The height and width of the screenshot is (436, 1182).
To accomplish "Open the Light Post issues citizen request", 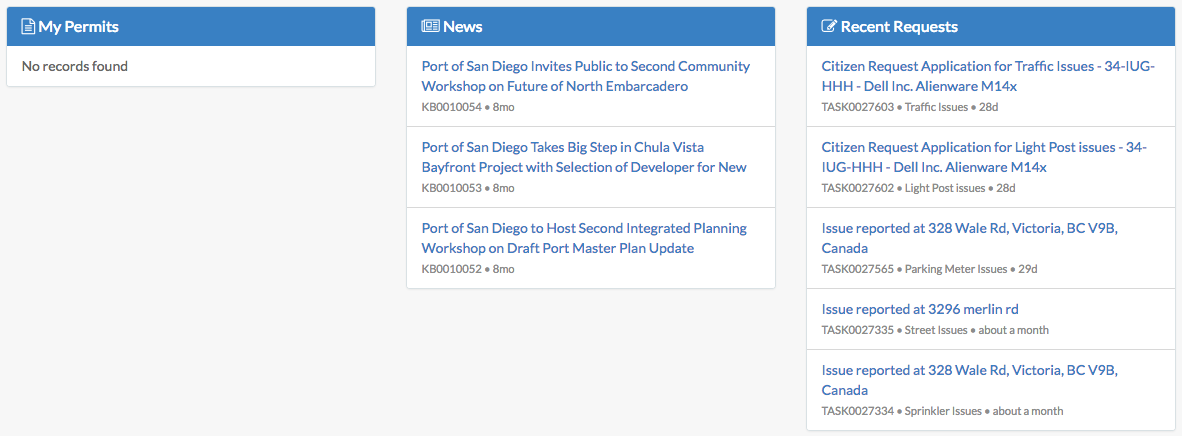I will tap(984, 157).
